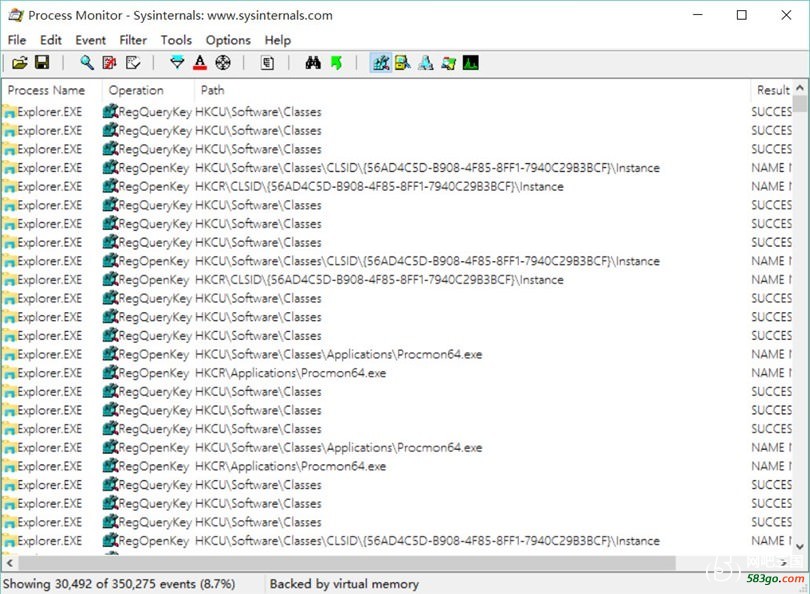Open Highlight settings with the red A icon
810x594 pixels.
tap(200, 63)
